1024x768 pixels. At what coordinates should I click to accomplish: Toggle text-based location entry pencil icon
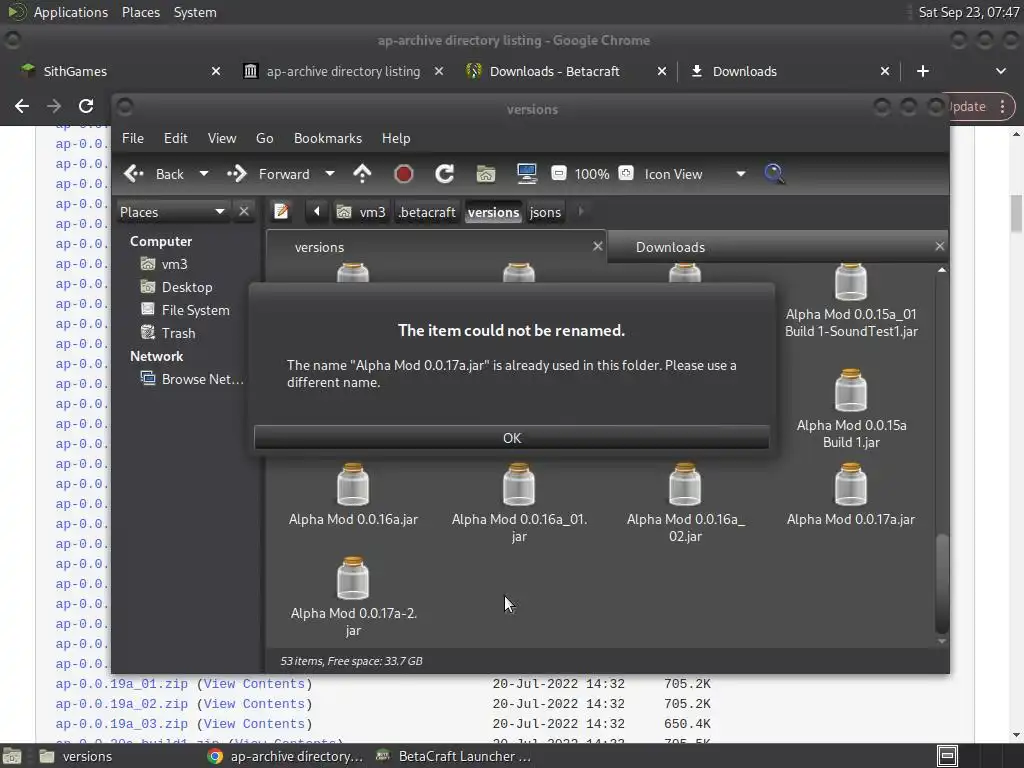[281, 212]
